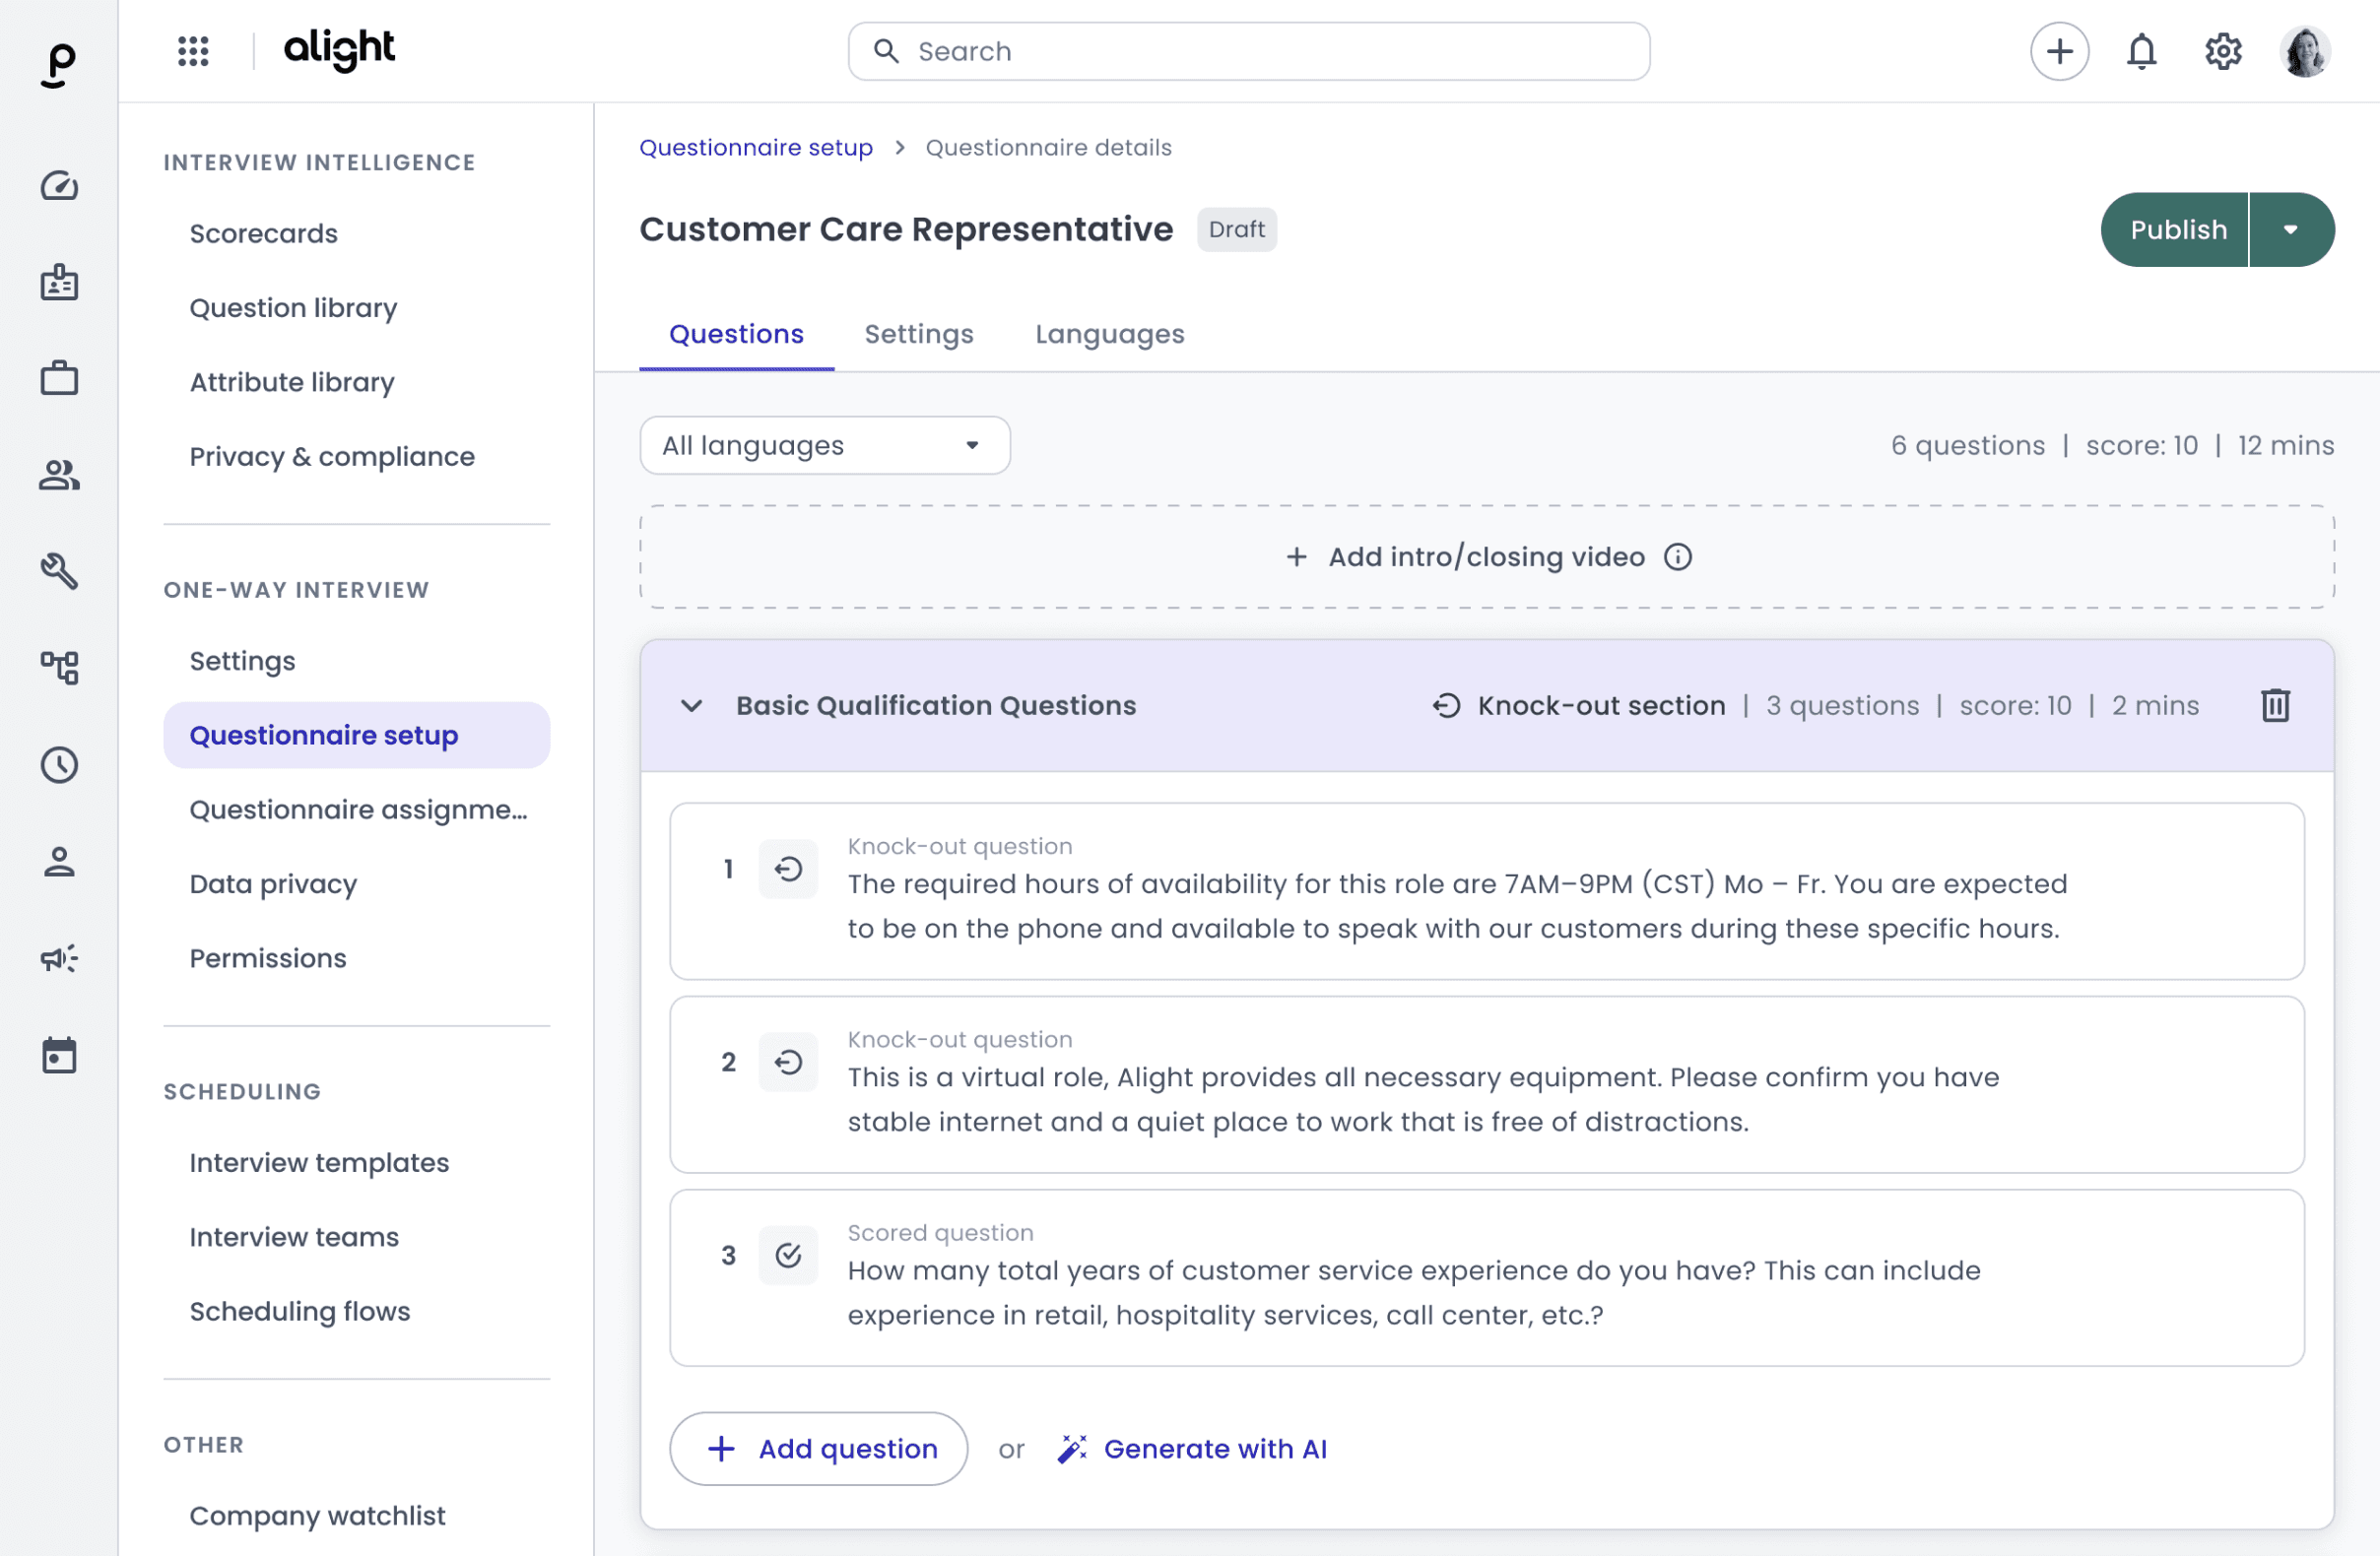Open the Publish button dropdown arrow
This screenshot has height=1556, width=2380.
click(x=2290, y=230)
